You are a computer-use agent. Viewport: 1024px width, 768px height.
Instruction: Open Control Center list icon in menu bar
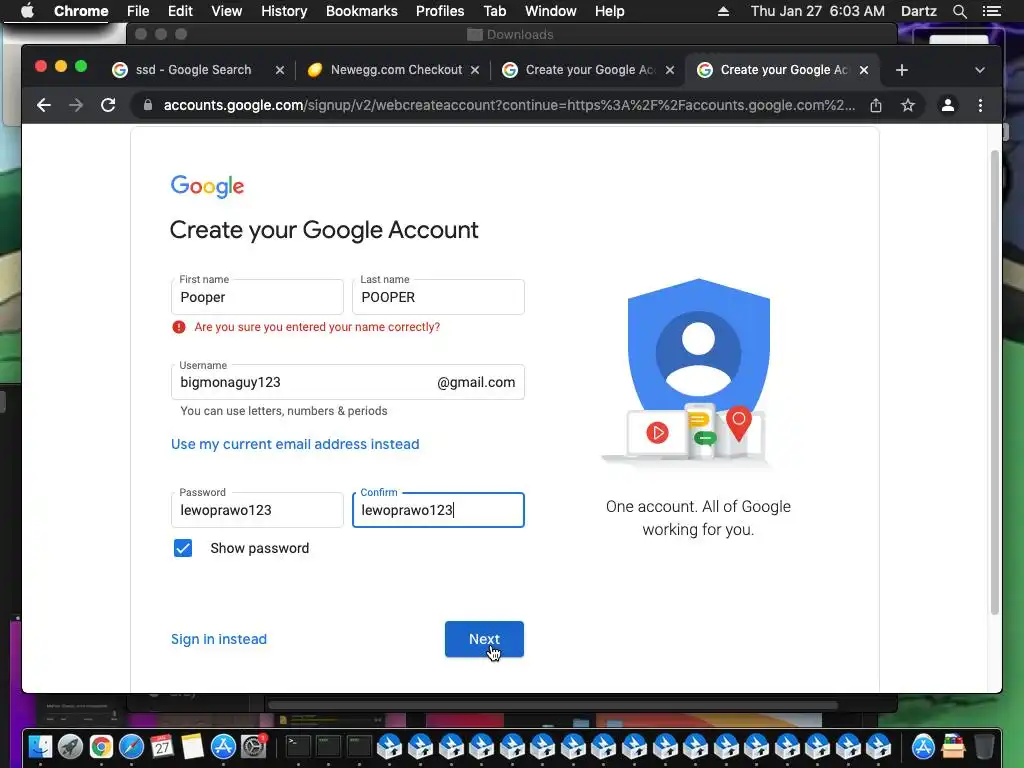991,11
